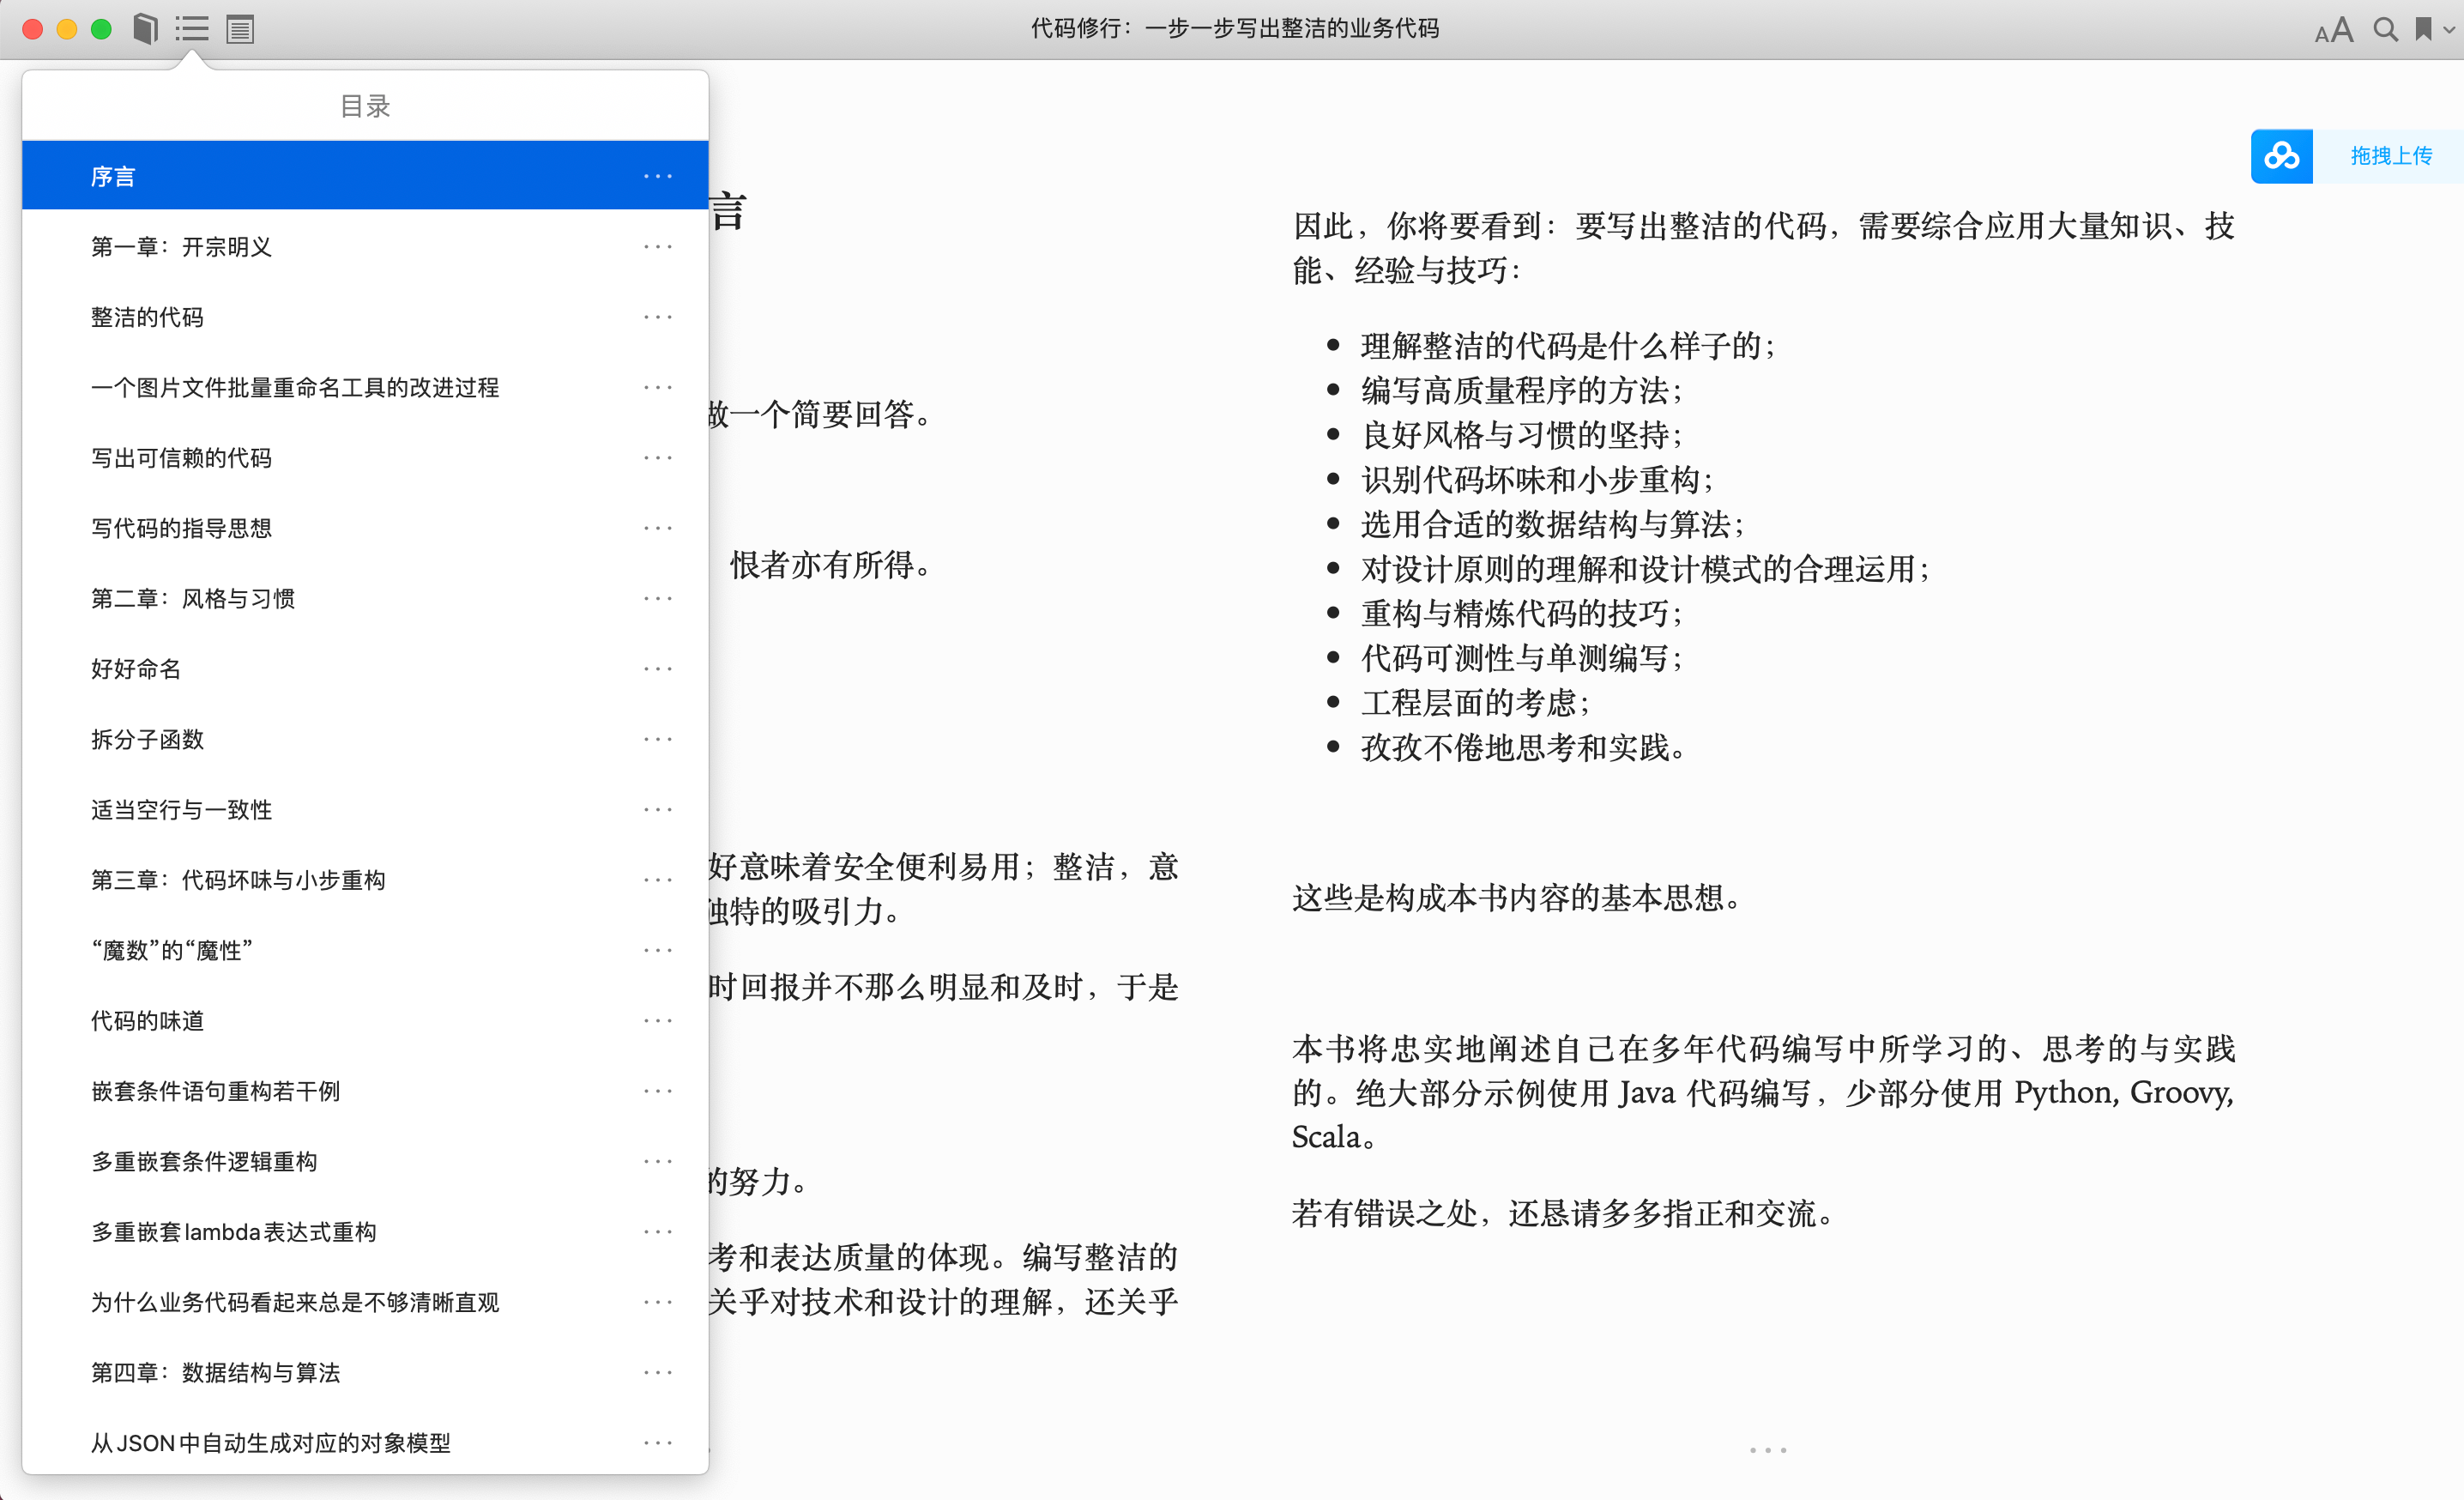
Task: Click the search magnifier icon
Action: [x=2386, y=30]
